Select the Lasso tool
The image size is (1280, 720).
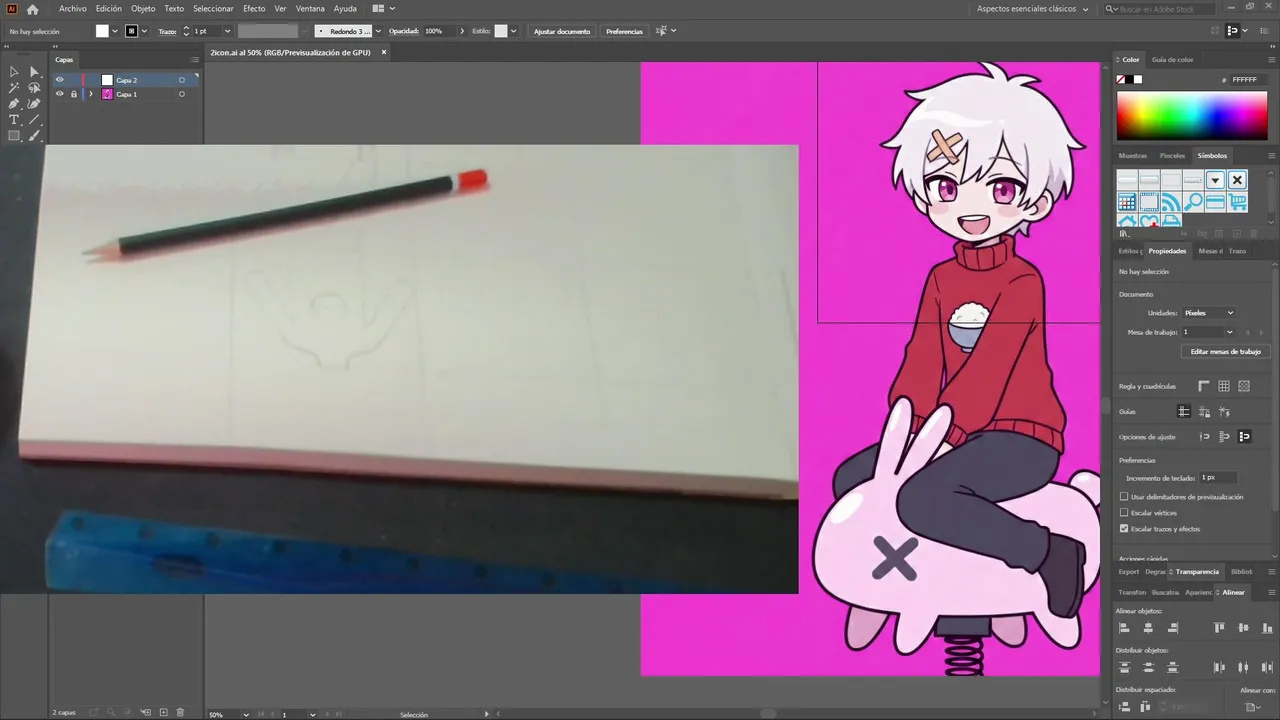click(x=34, y=88)
